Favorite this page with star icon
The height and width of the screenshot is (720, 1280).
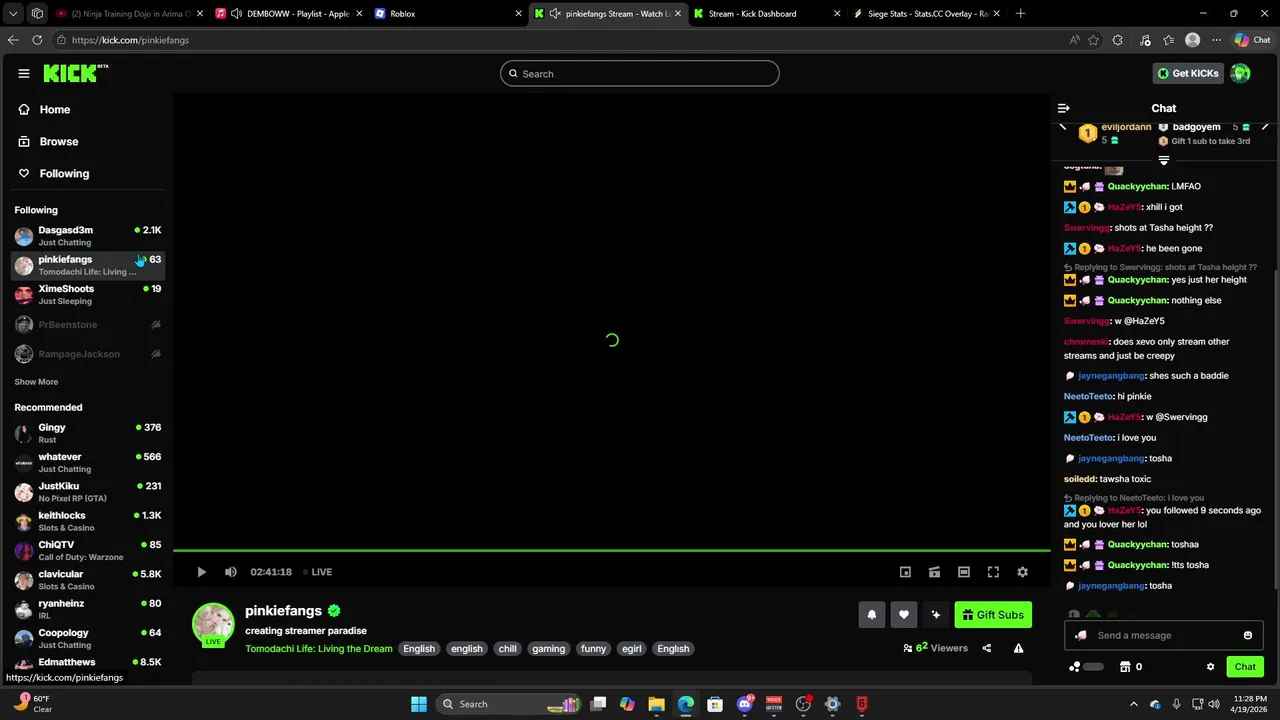(x=1094, y=40)
